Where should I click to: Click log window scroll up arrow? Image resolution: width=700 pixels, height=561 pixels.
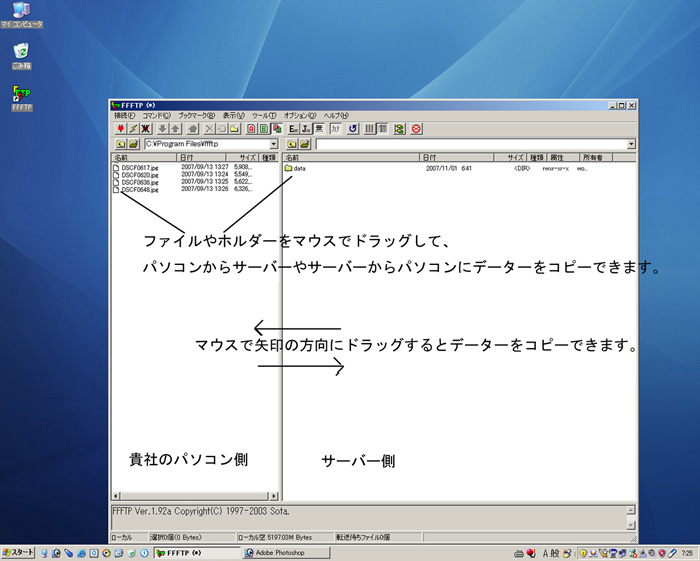[x=631, y=510]
